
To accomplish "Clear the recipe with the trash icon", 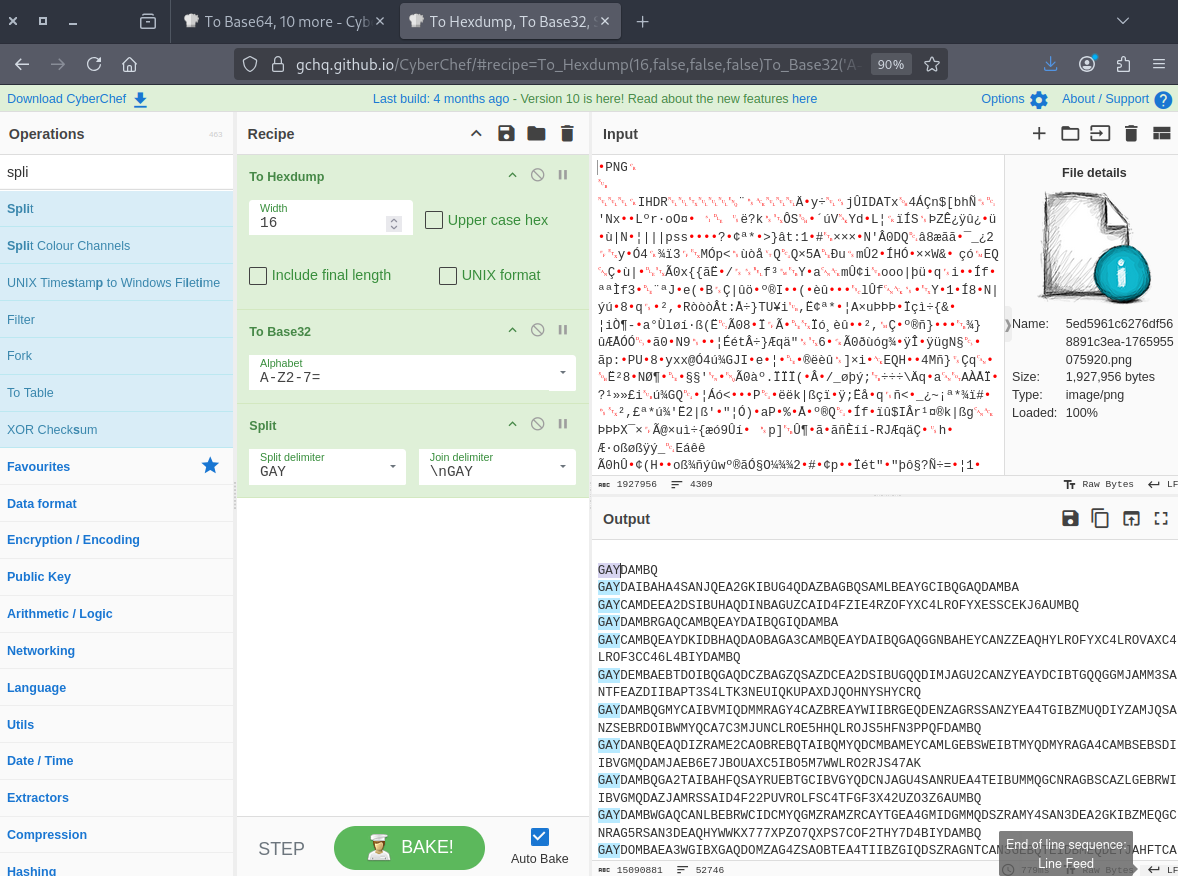I will coord(567,134).
